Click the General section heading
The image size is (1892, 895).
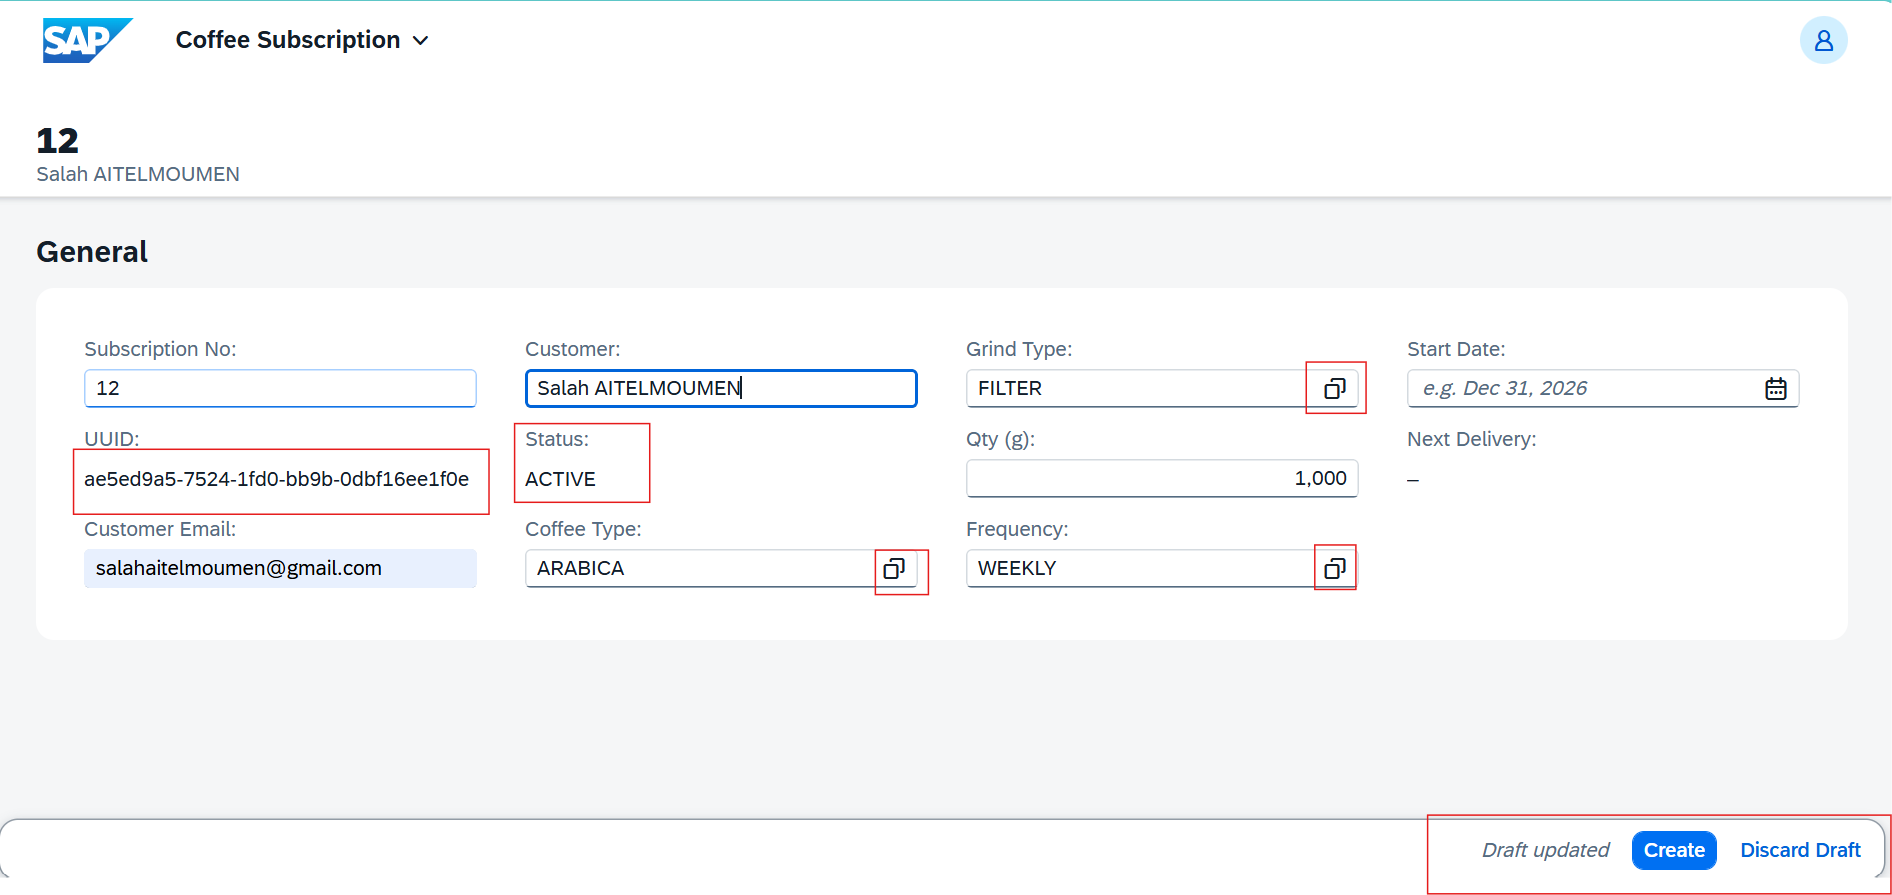point(92,252)
